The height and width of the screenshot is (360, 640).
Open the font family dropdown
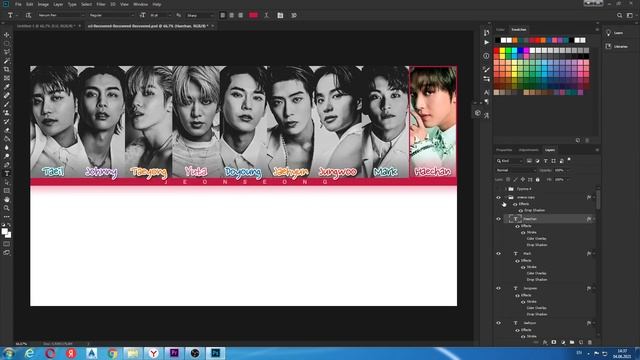tap(61, 15)
